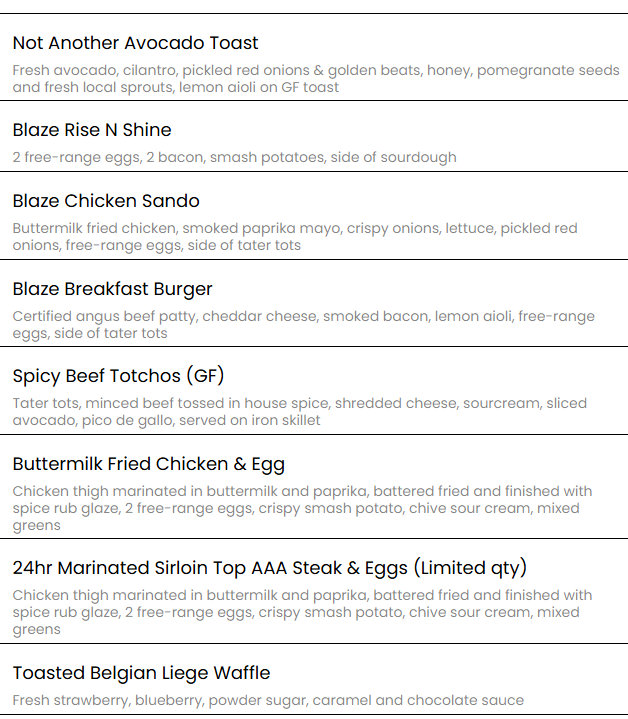This screenshot has width=628, height=719.
Task: Select Spicy Beef Totchos (GF) heading
Action: coord(118,376)
